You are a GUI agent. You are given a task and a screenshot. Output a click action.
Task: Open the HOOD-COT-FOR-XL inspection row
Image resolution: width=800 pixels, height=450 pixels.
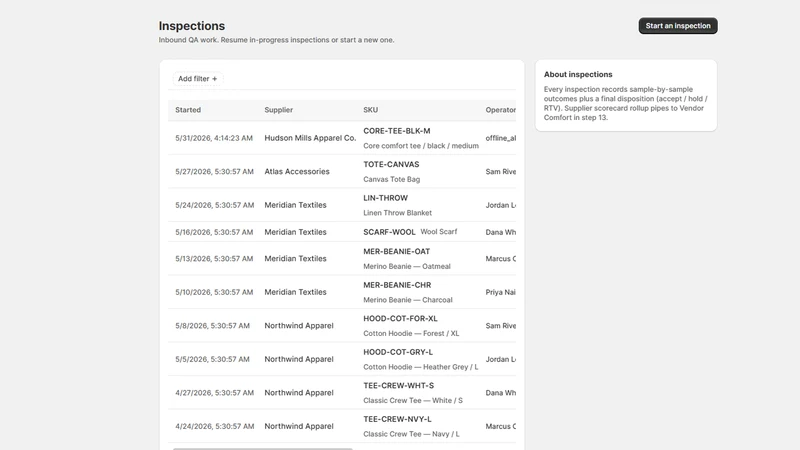pos(342,326)
